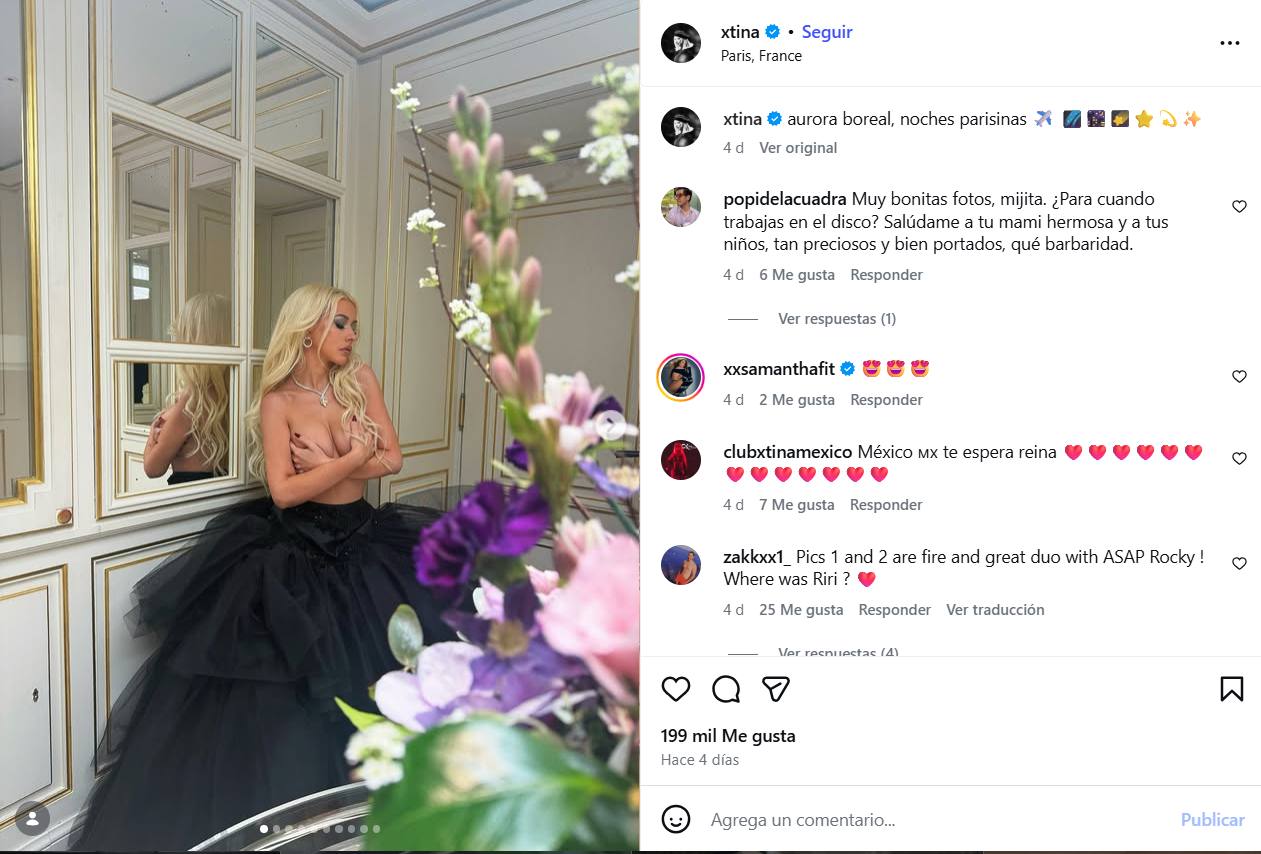
Task: Open the Paris, France location link
Action: coord(761,56)
